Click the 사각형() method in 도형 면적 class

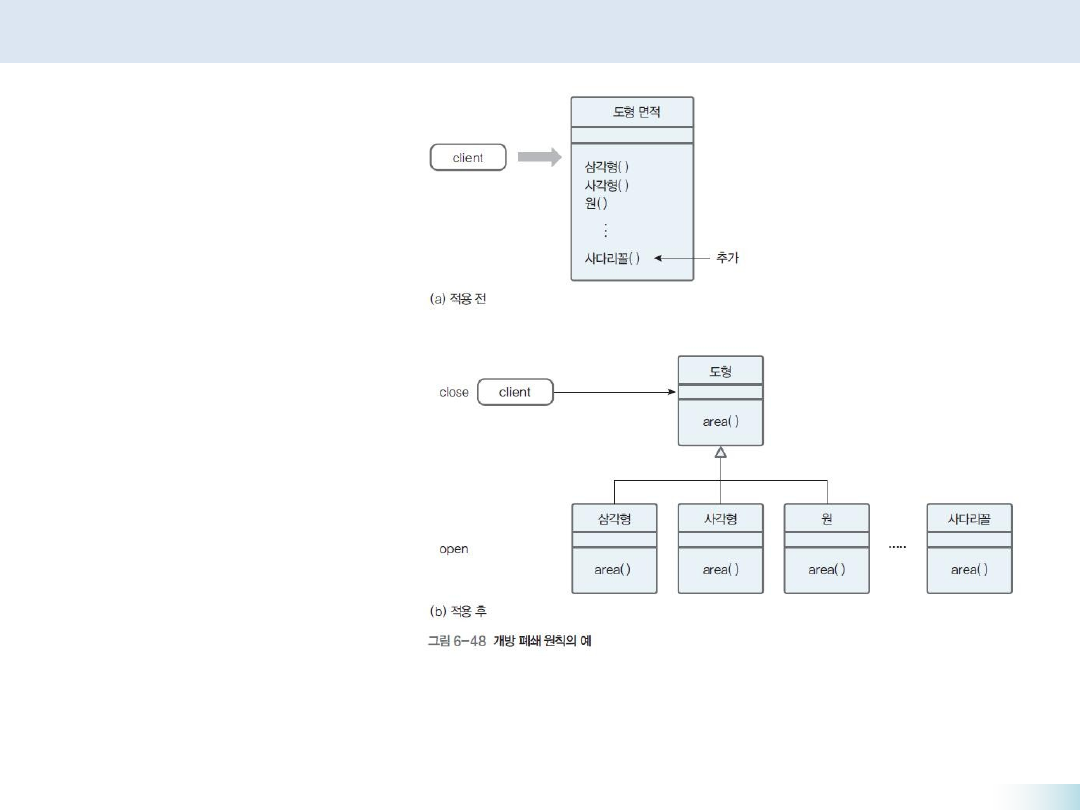(x=607, y=185)
